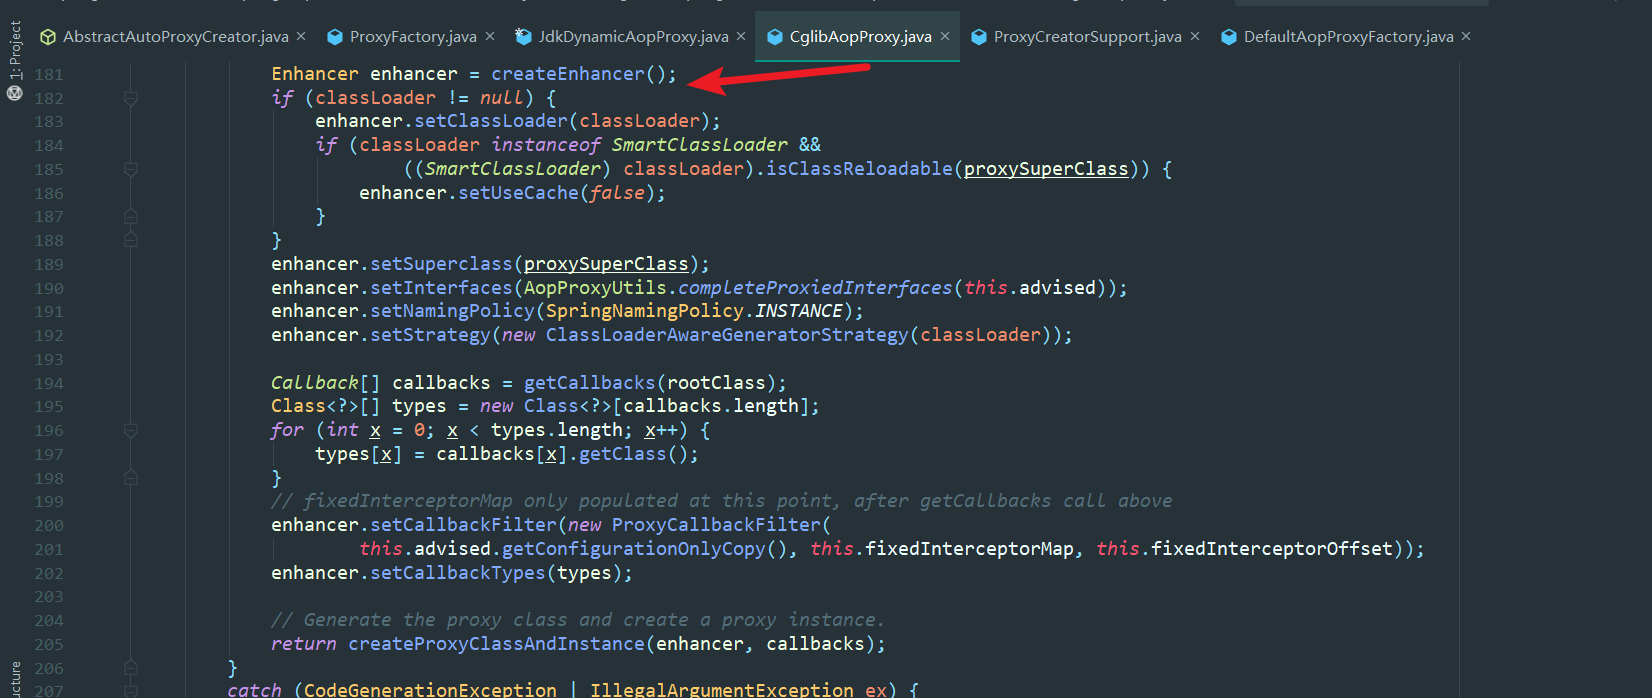This screenshot has height=698, width=1652.
Task: Collapse the catch block at line 207
Action: tap(131, 690)
